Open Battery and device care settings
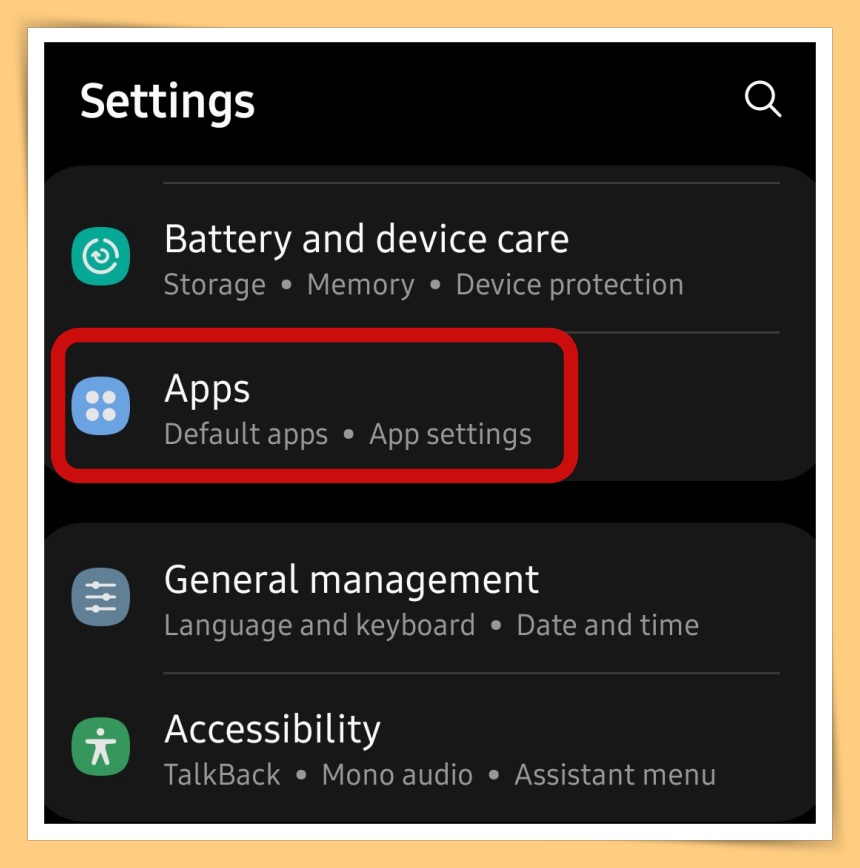The image size is (860, 868). (429, 258)
